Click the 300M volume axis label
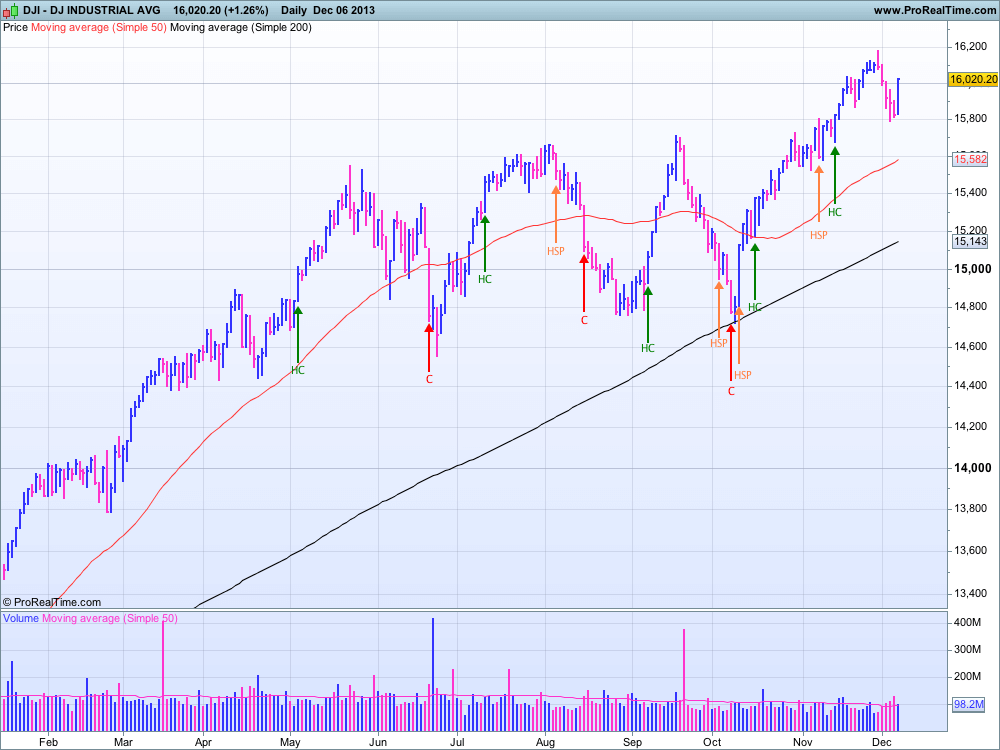The height and width of the screenshot is (750, 1000). pyautogui.click(x=967, y=649)
